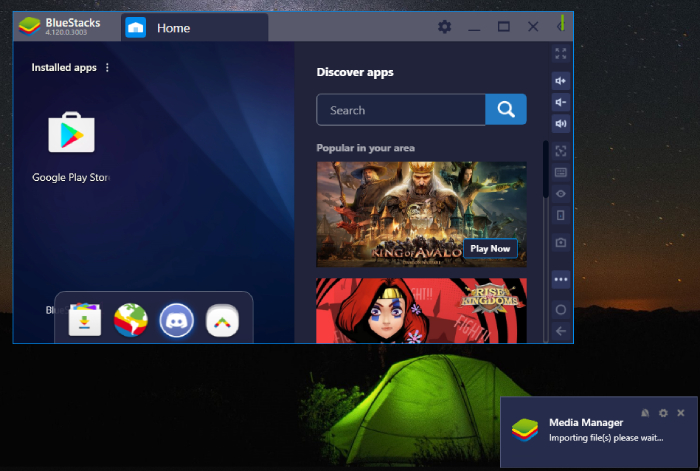This screenshot has width=700, height=471.
Task: Toggle fullscreen with the expand arrows icon
Action: point(561,54)
